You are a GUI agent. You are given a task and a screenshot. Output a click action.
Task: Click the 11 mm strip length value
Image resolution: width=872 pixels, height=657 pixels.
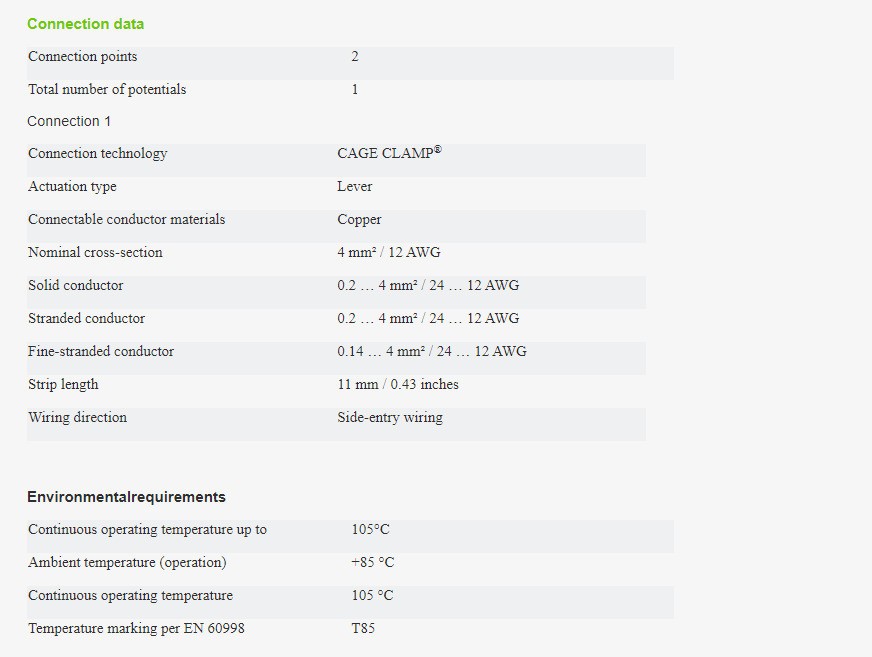coord(398,385)
